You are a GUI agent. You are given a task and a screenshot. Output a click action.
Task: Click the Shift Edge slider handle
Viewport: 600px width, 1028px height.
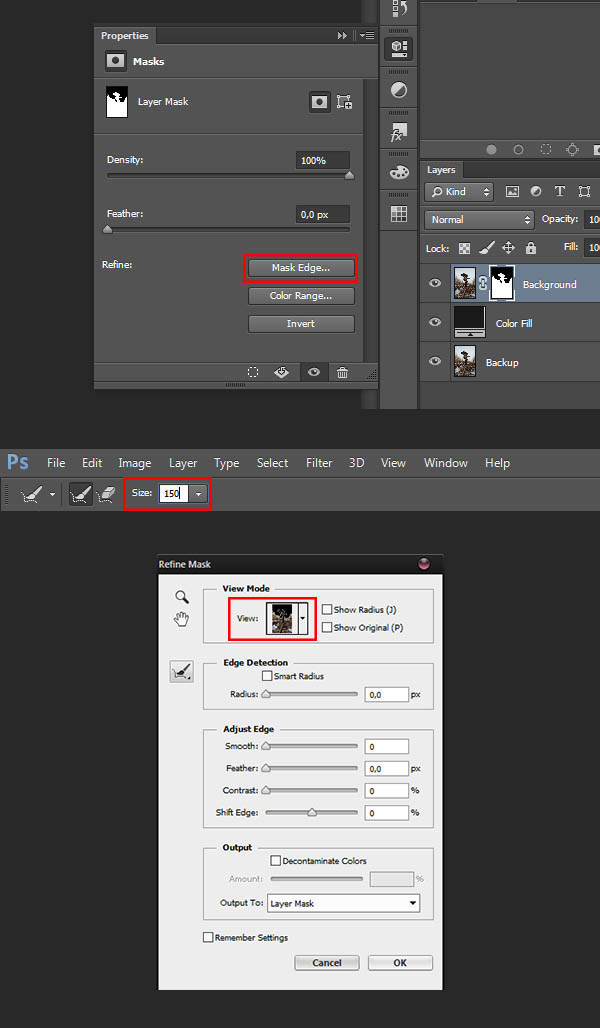[x=312, y=813]
